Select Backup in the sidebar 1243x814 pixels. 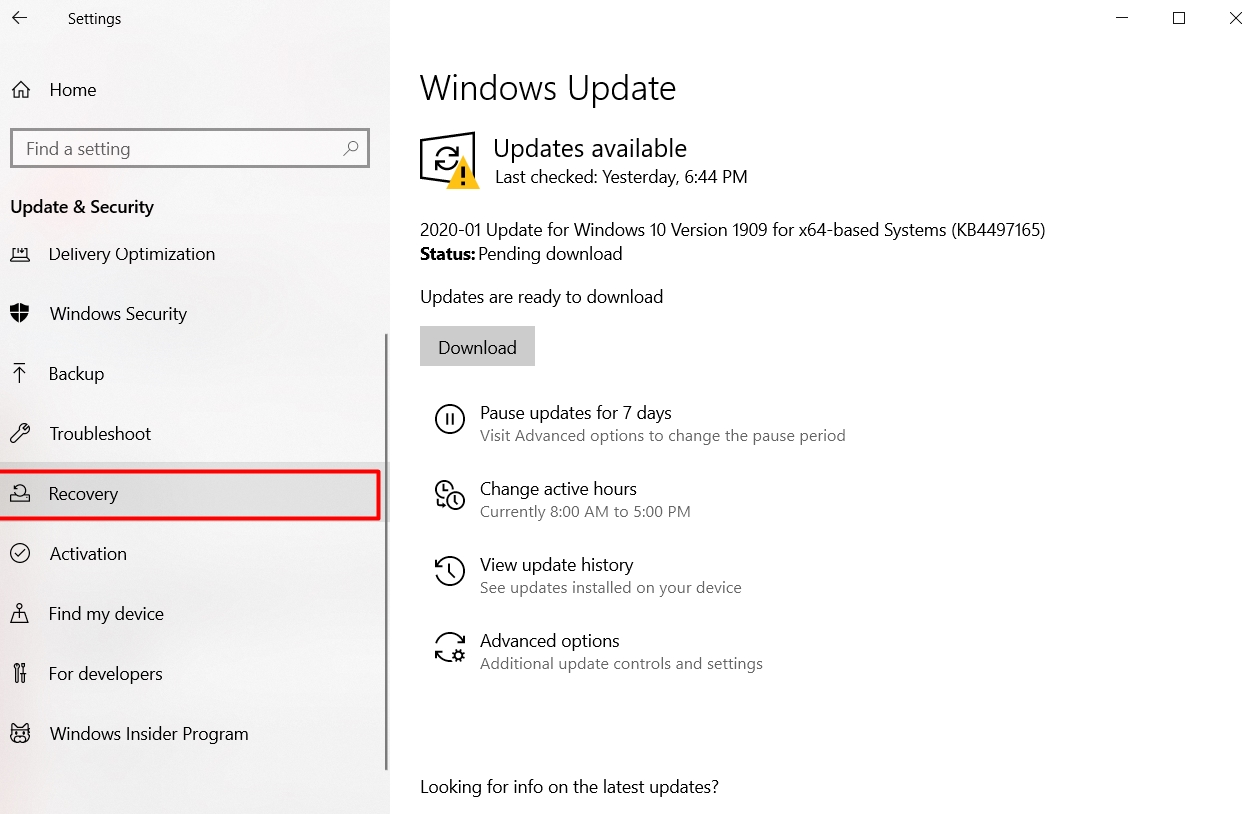pyautogui.click(x=76, y=373)
